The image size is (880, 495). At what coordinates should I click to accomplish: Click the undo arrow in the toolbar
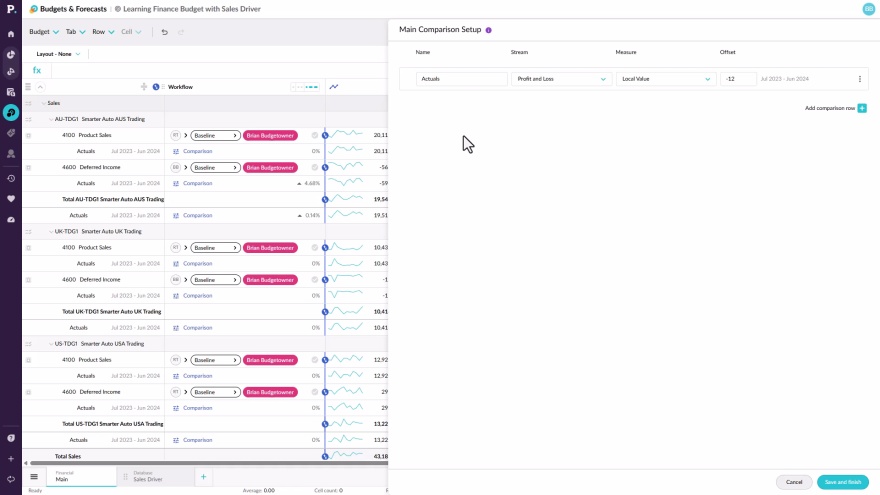point(164,32)
